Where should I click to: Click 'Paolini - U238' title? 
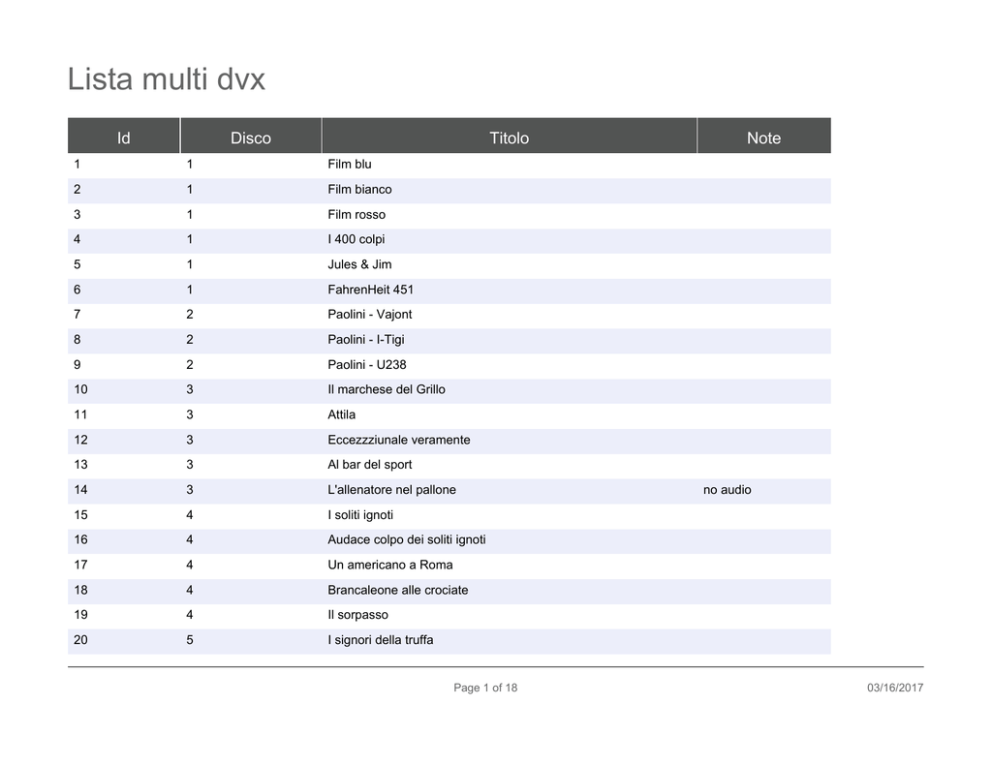(367, 365)
